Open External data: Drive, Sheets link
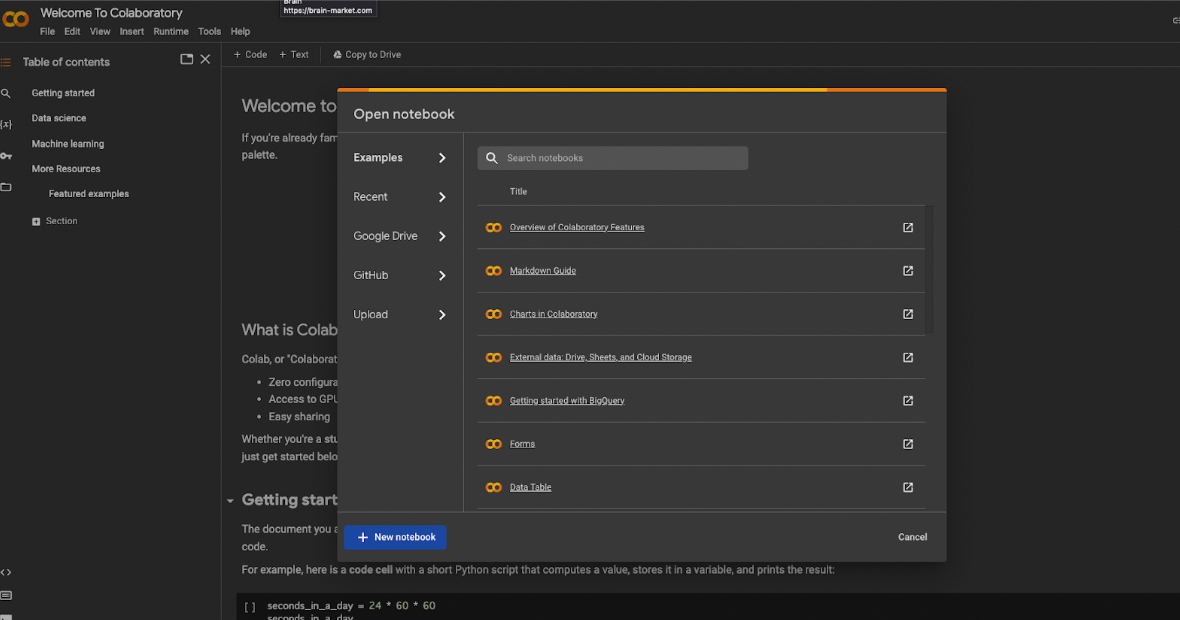1180x620 pixels. click(601, 357)
